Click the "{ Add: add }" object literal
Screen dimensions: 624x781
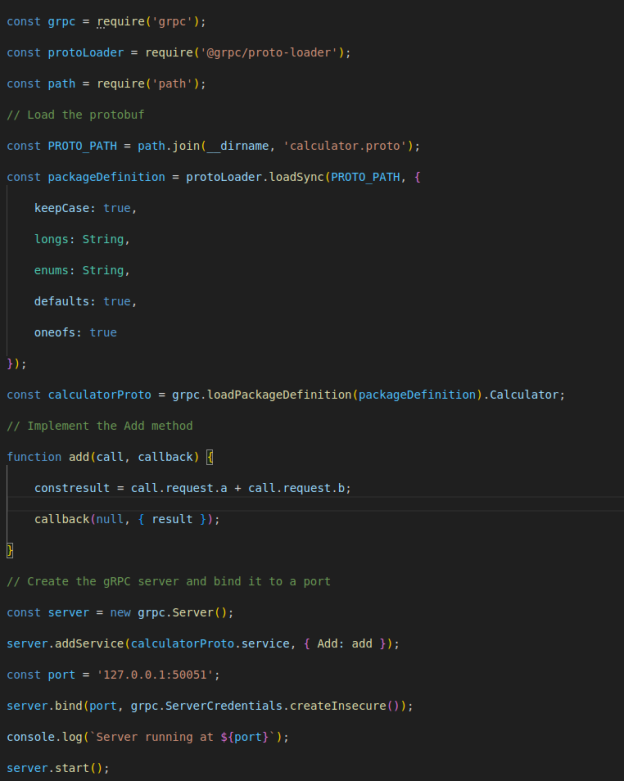(345, 644)
